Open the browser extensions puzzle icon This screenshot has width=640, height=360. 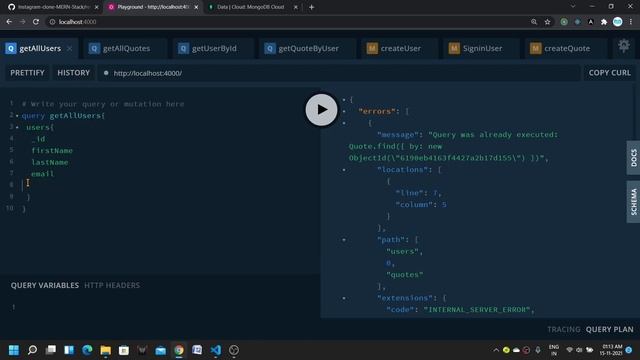coord(604,22)
